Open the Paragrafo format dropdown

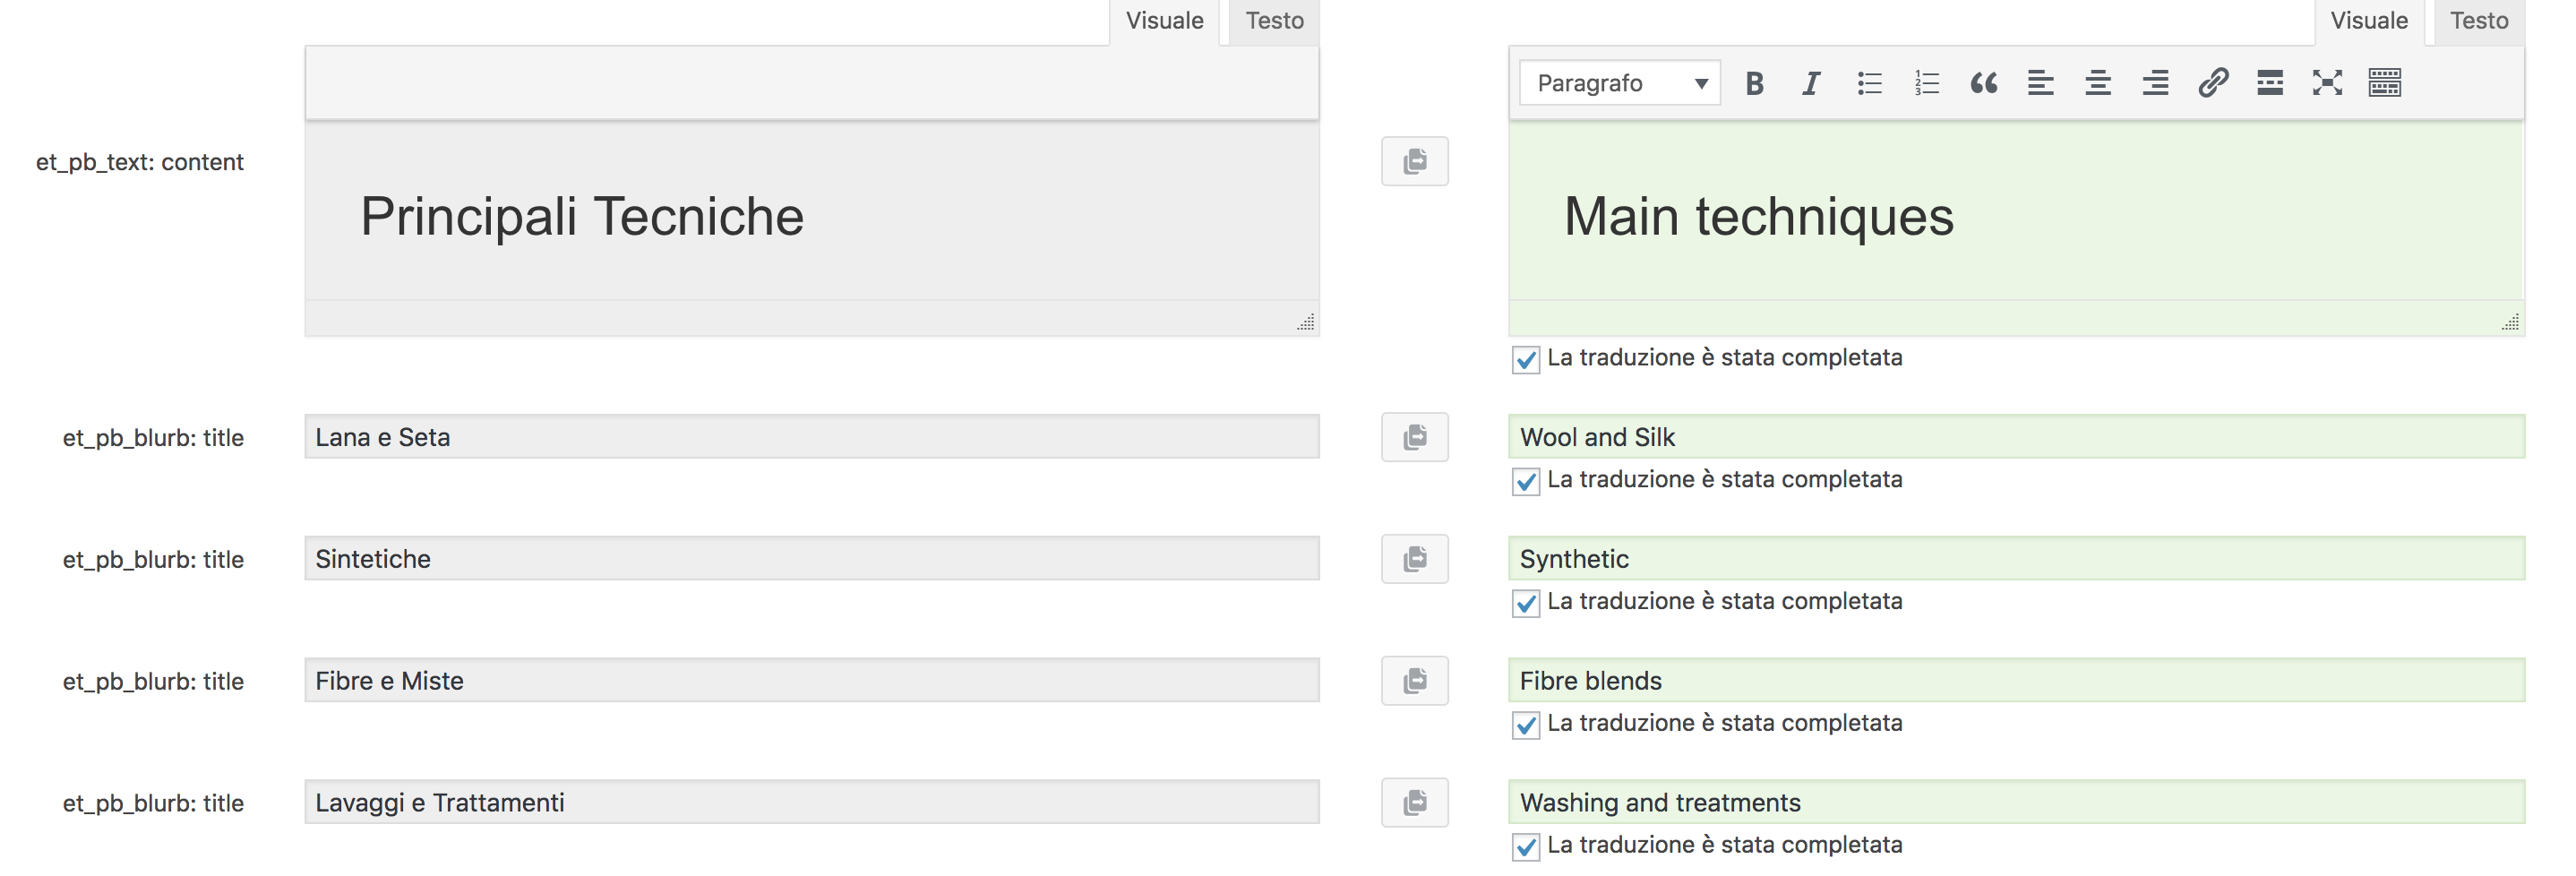[x=1619, y=83]
